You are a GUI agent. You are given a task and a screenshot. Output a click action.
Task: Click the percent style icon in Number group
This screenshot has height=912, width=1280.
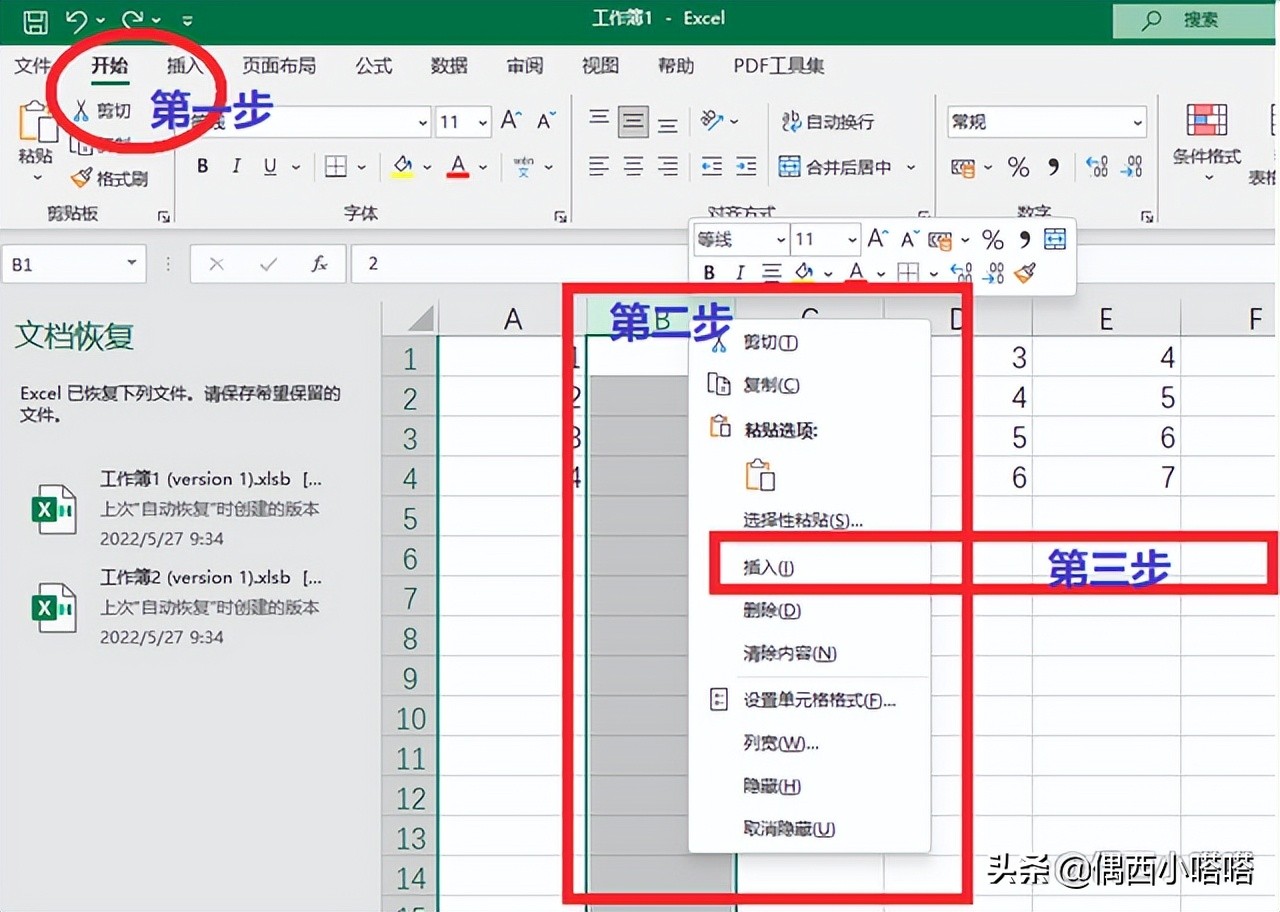tap(1019, 168)
